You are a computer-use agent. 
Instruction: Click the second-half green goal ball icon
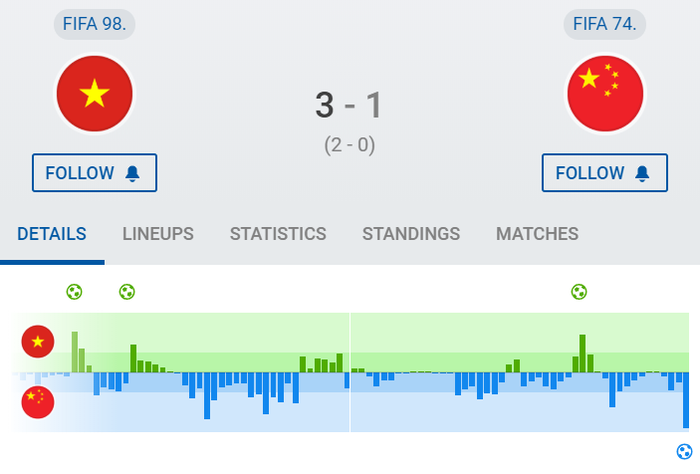tap(579, 292)
